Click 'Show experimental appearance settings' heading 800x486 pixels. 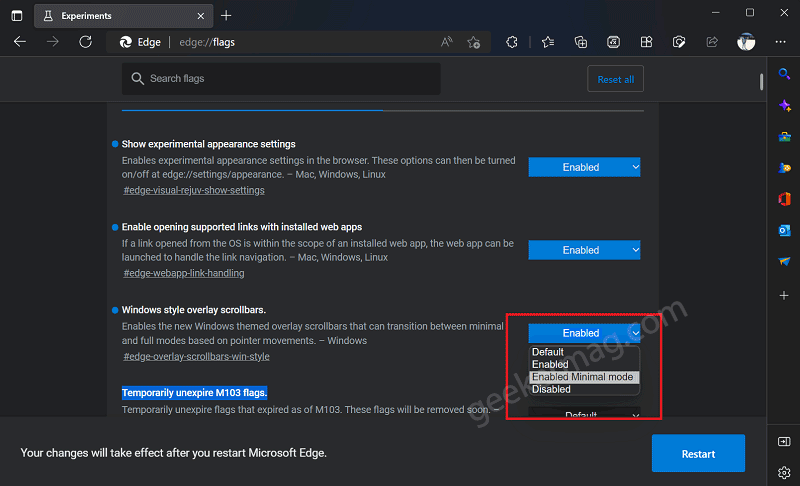click(x=208, y=144)
